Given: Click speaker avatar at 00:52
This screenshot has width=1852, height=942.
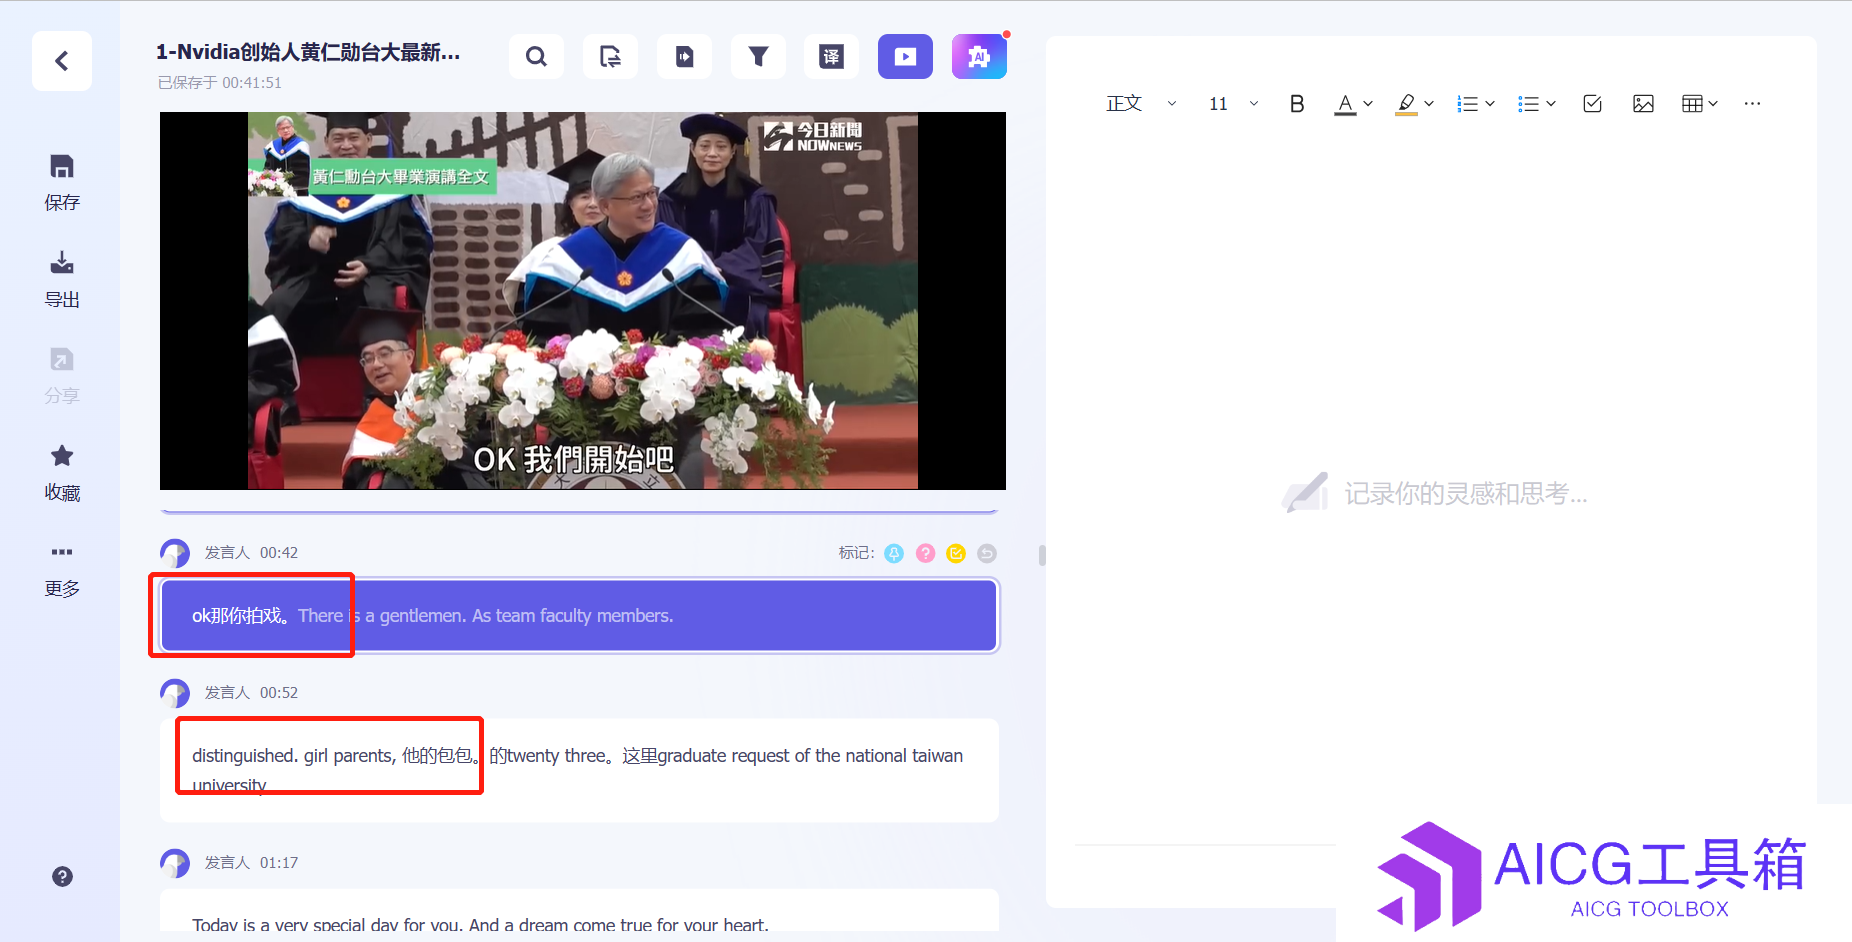Looking at the screenshot, I should [x=175, y=693].
